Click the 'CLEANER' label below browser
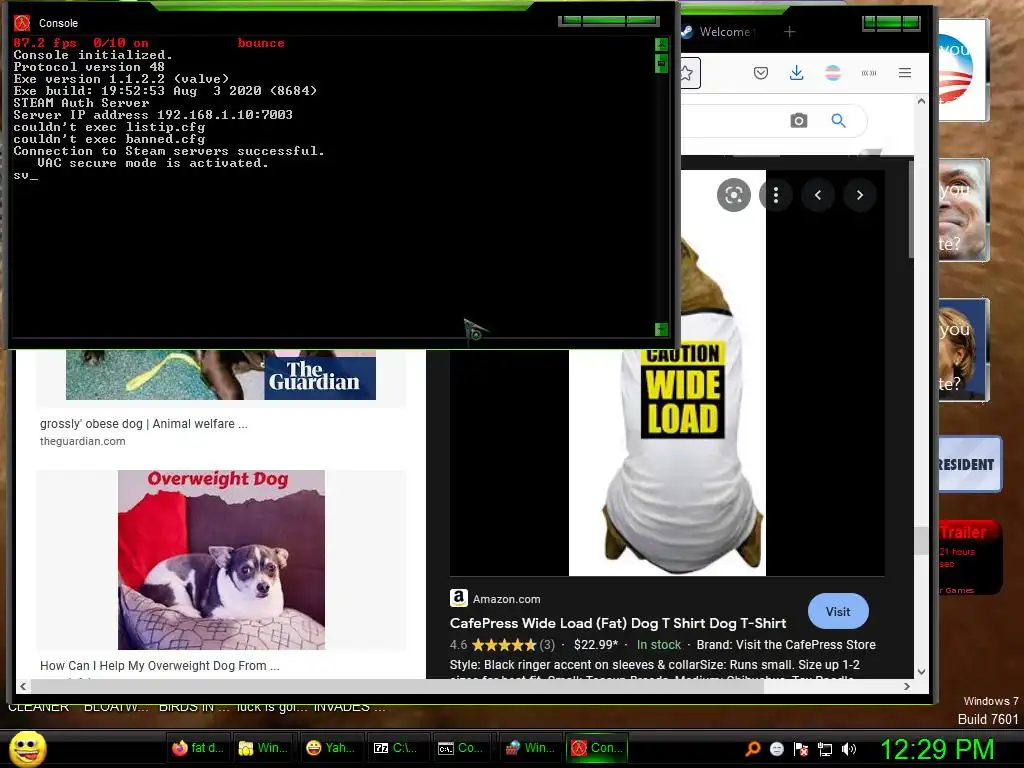 (39, 708)
